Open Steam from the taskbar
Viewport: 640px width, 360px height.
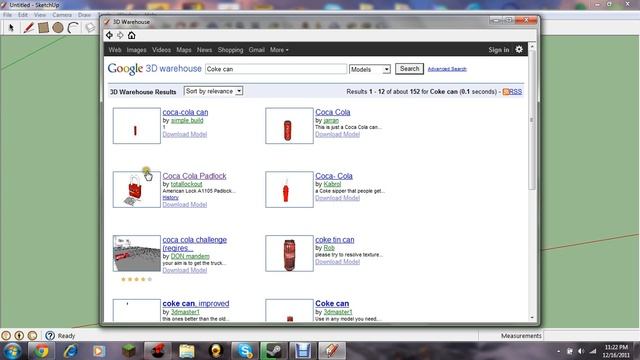pos(274,351)
